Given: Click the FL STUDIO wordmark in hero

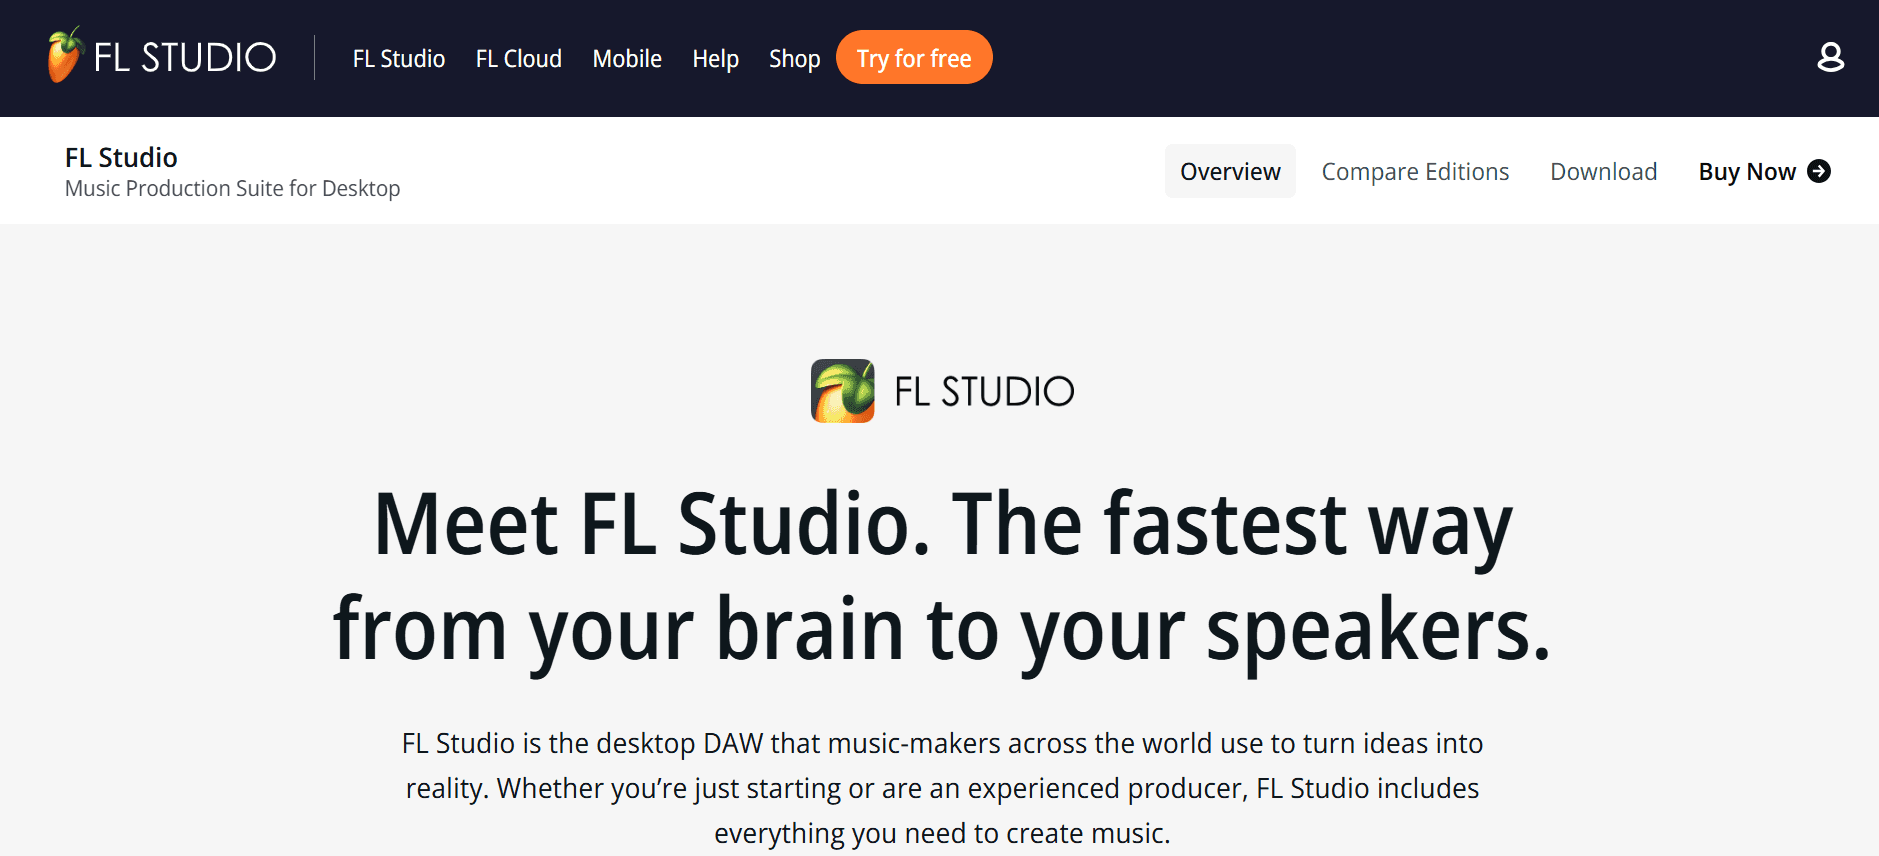Looking at the screenshot, I should tap(984, 392).
